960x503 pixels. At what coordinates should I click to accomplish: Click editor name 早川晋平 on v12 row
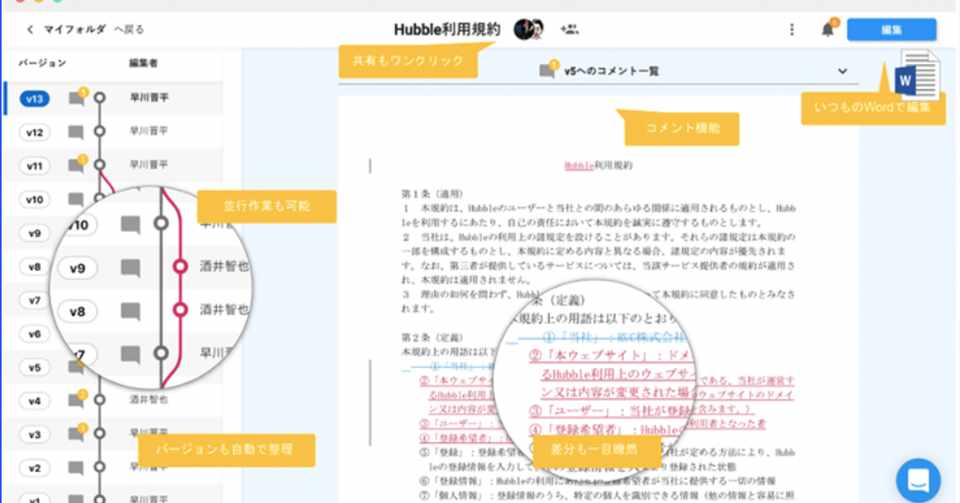(x=149, y=131)
